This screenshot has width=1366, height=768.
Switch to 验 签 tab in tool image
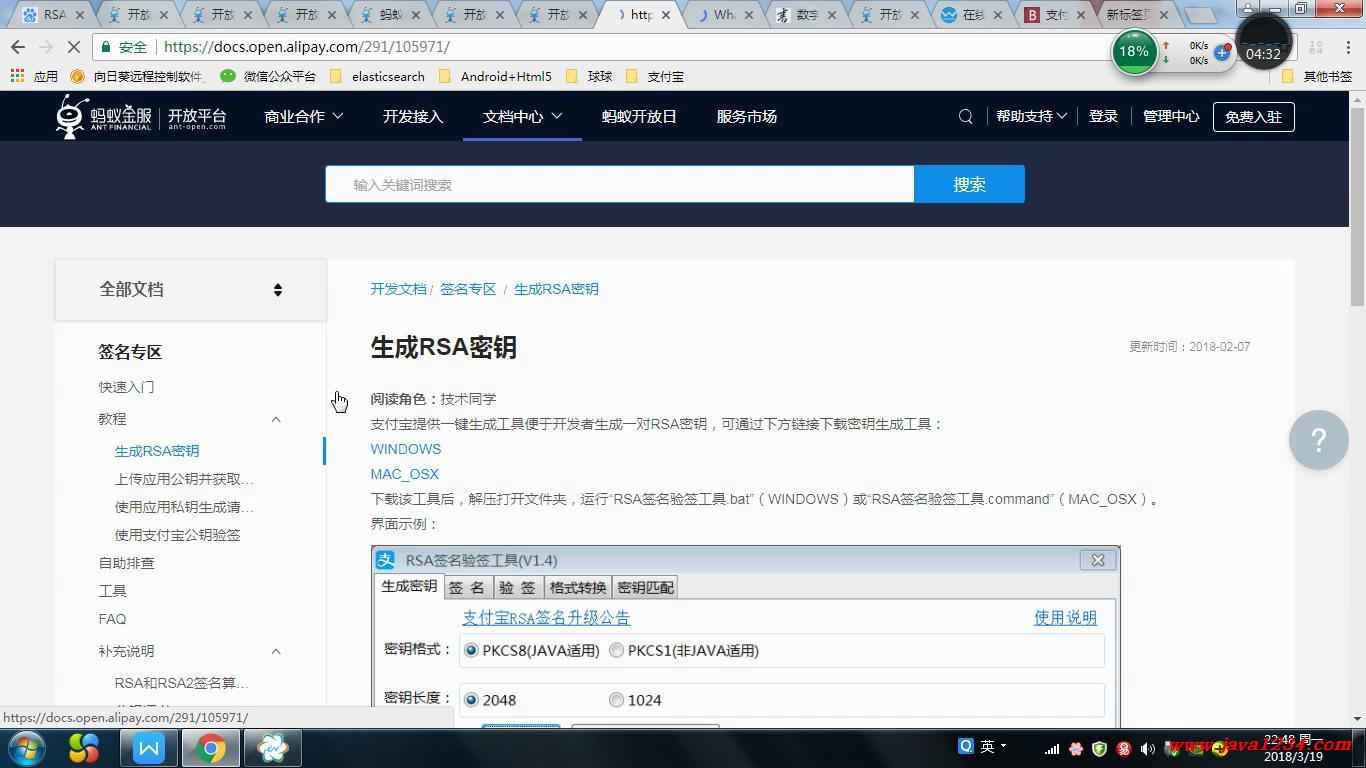point(518,588)
